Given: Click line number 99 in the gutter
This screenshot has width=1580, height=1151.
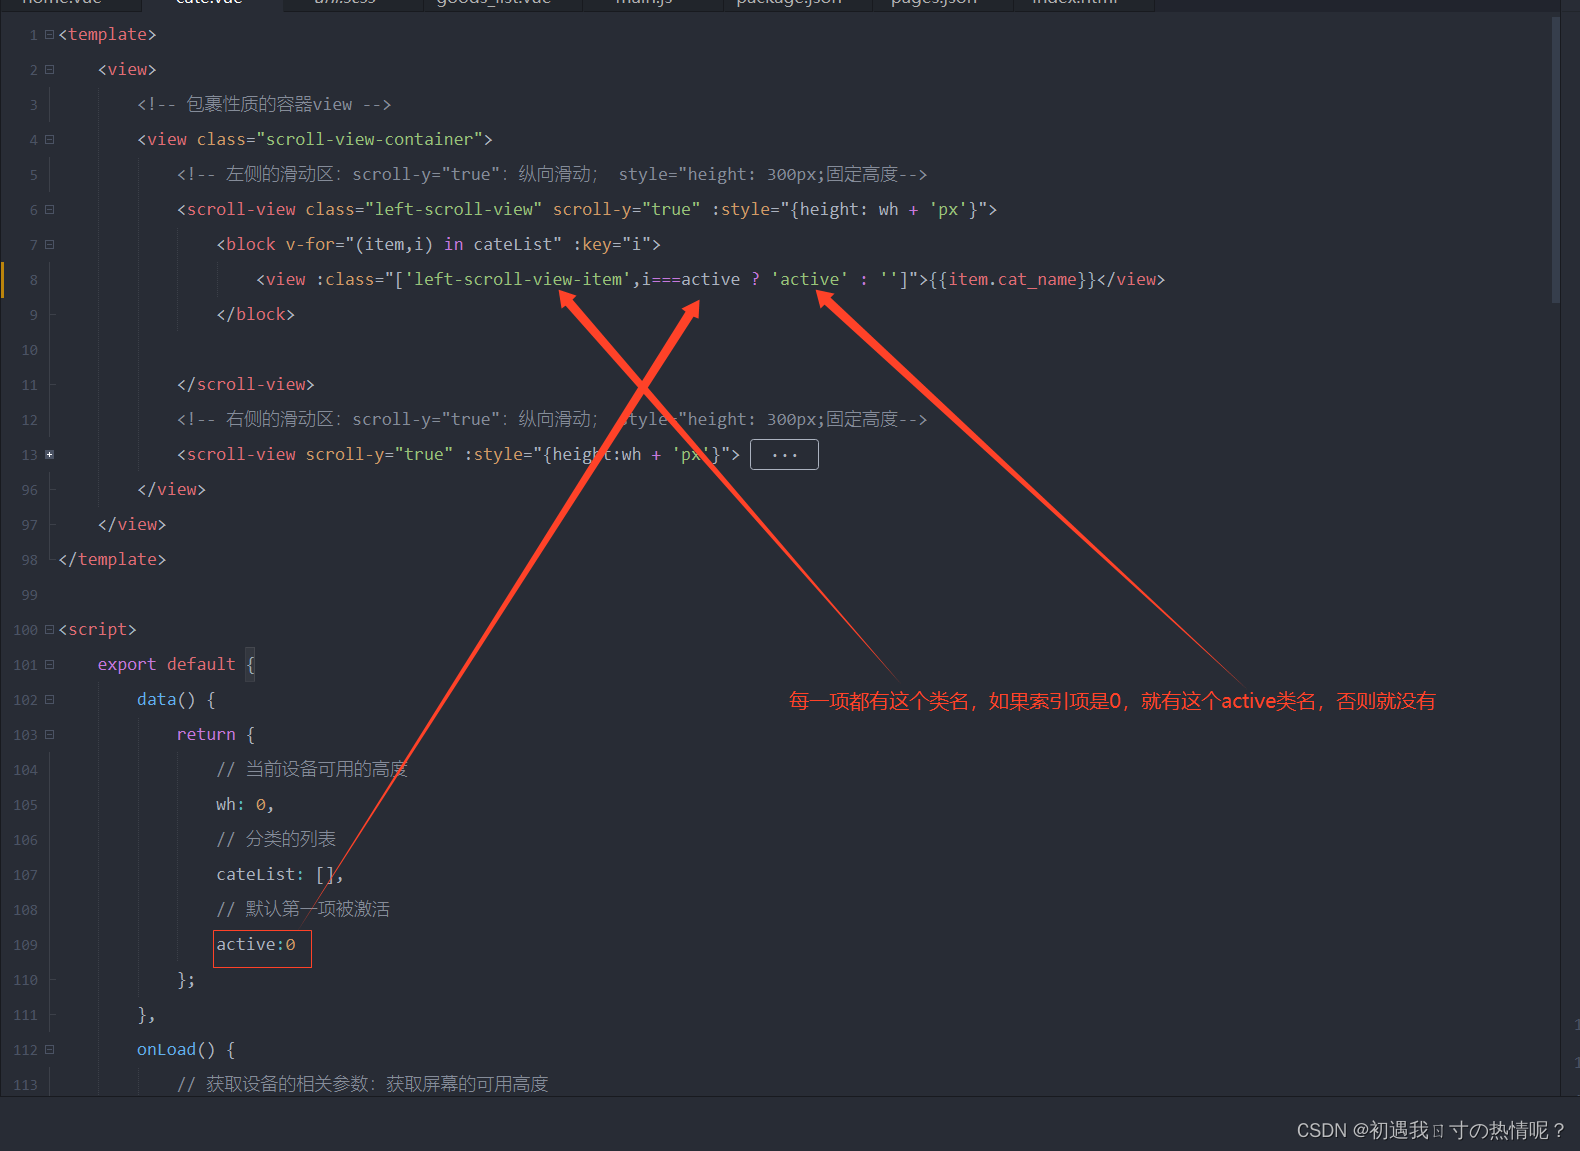Looking at the screenshot, I should (29, 595).
